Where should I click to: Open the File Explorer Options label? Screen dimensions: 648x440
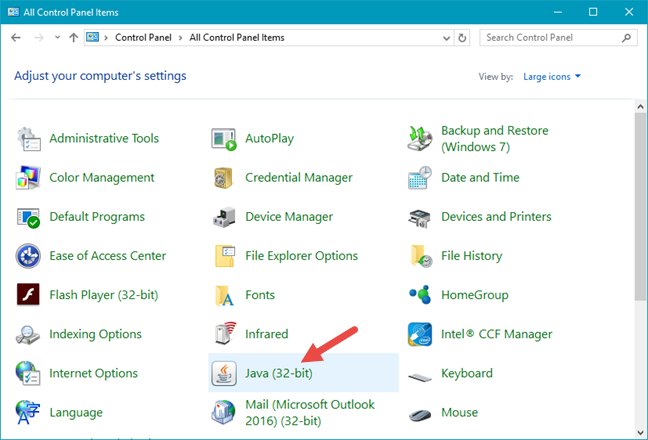301,256
